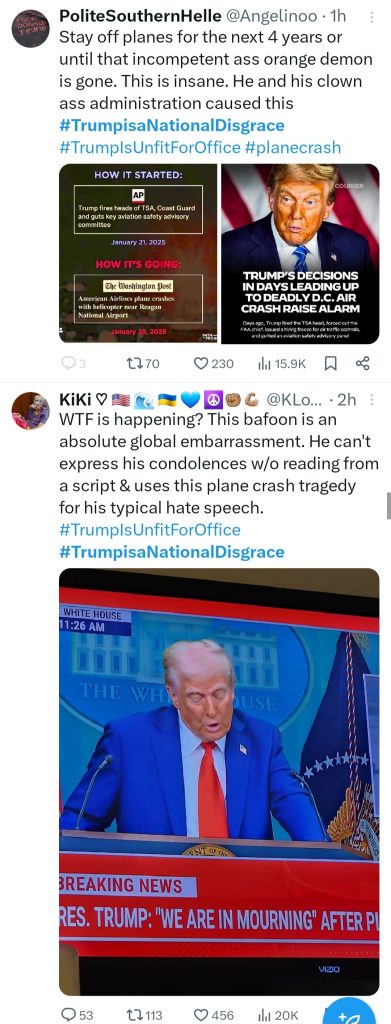Share PoliteSouthernHelle's tweet
This screenshot has width=391, height=1024.
coord(363,363)
